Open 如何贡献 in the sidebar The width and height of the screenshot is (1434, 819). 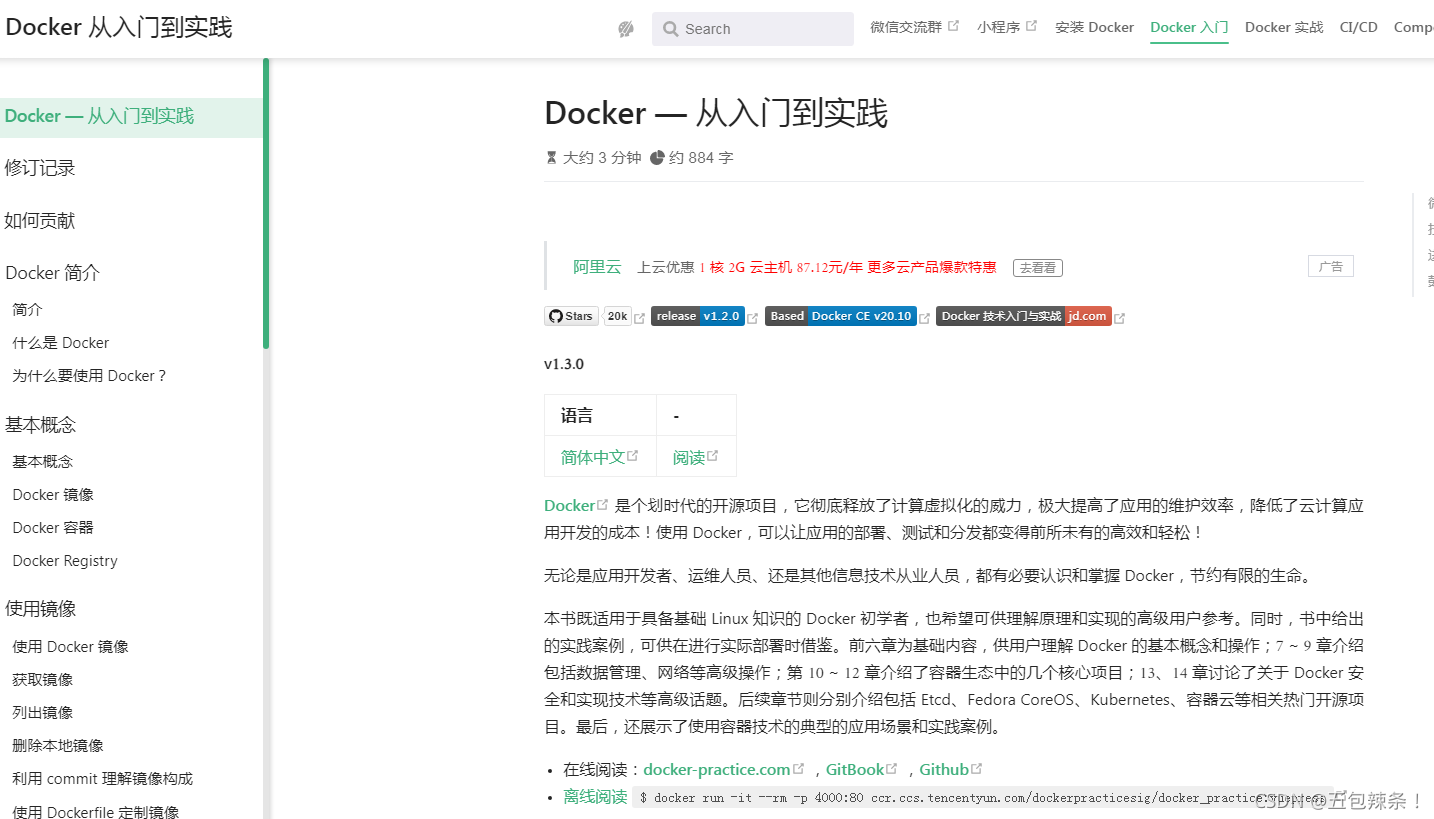click(x=40, y=221)
